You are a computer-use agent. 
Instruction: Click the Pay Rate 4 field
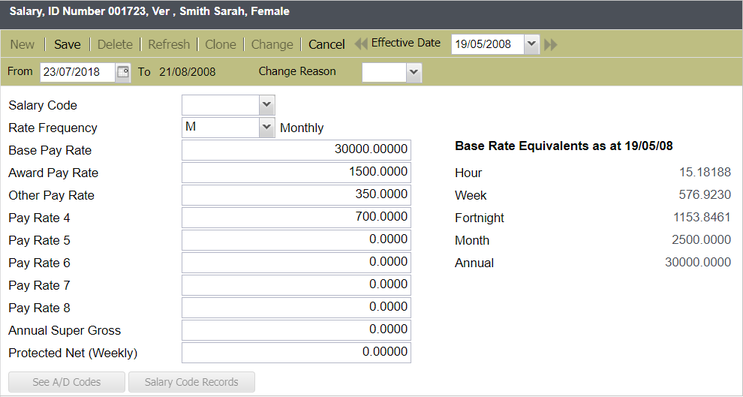tap(296, 217)
